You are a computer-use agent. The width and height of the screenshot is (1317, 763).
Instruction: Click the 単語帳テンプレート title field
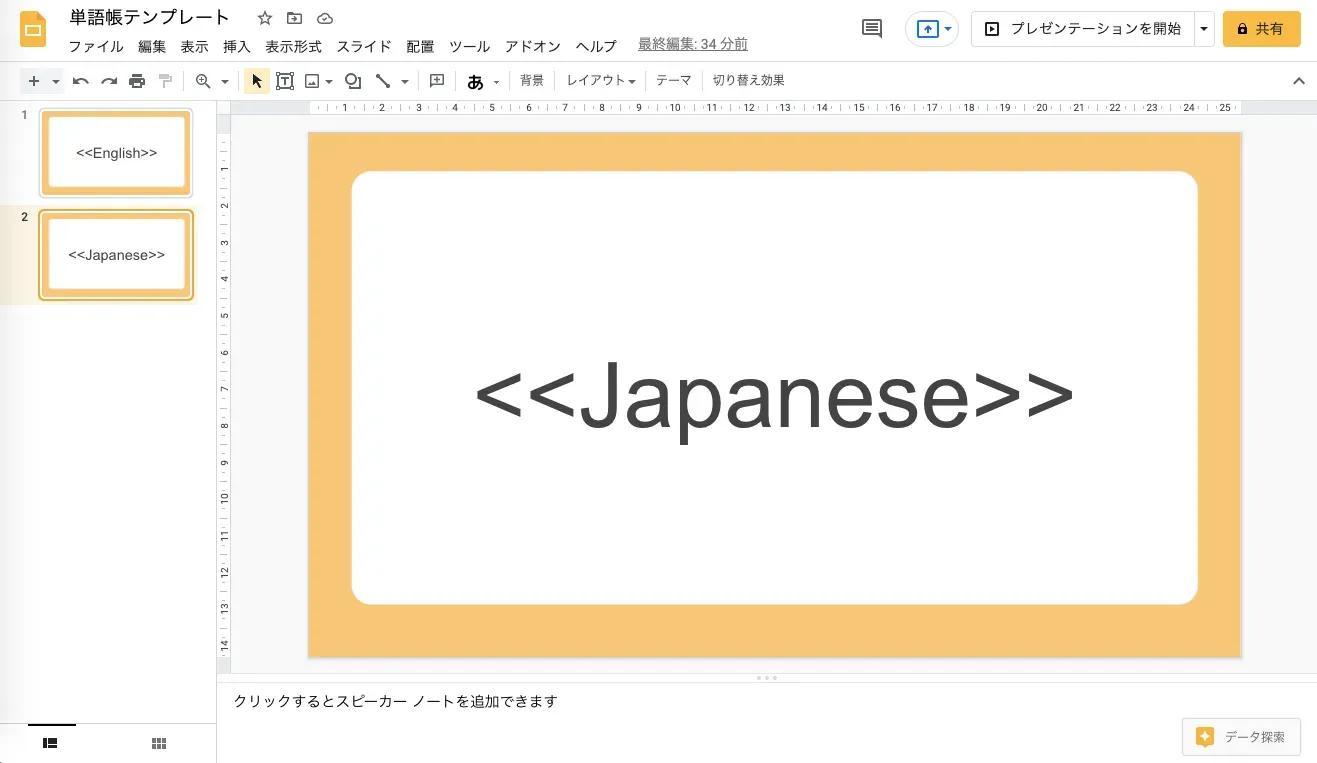click(x=150, y=18)
